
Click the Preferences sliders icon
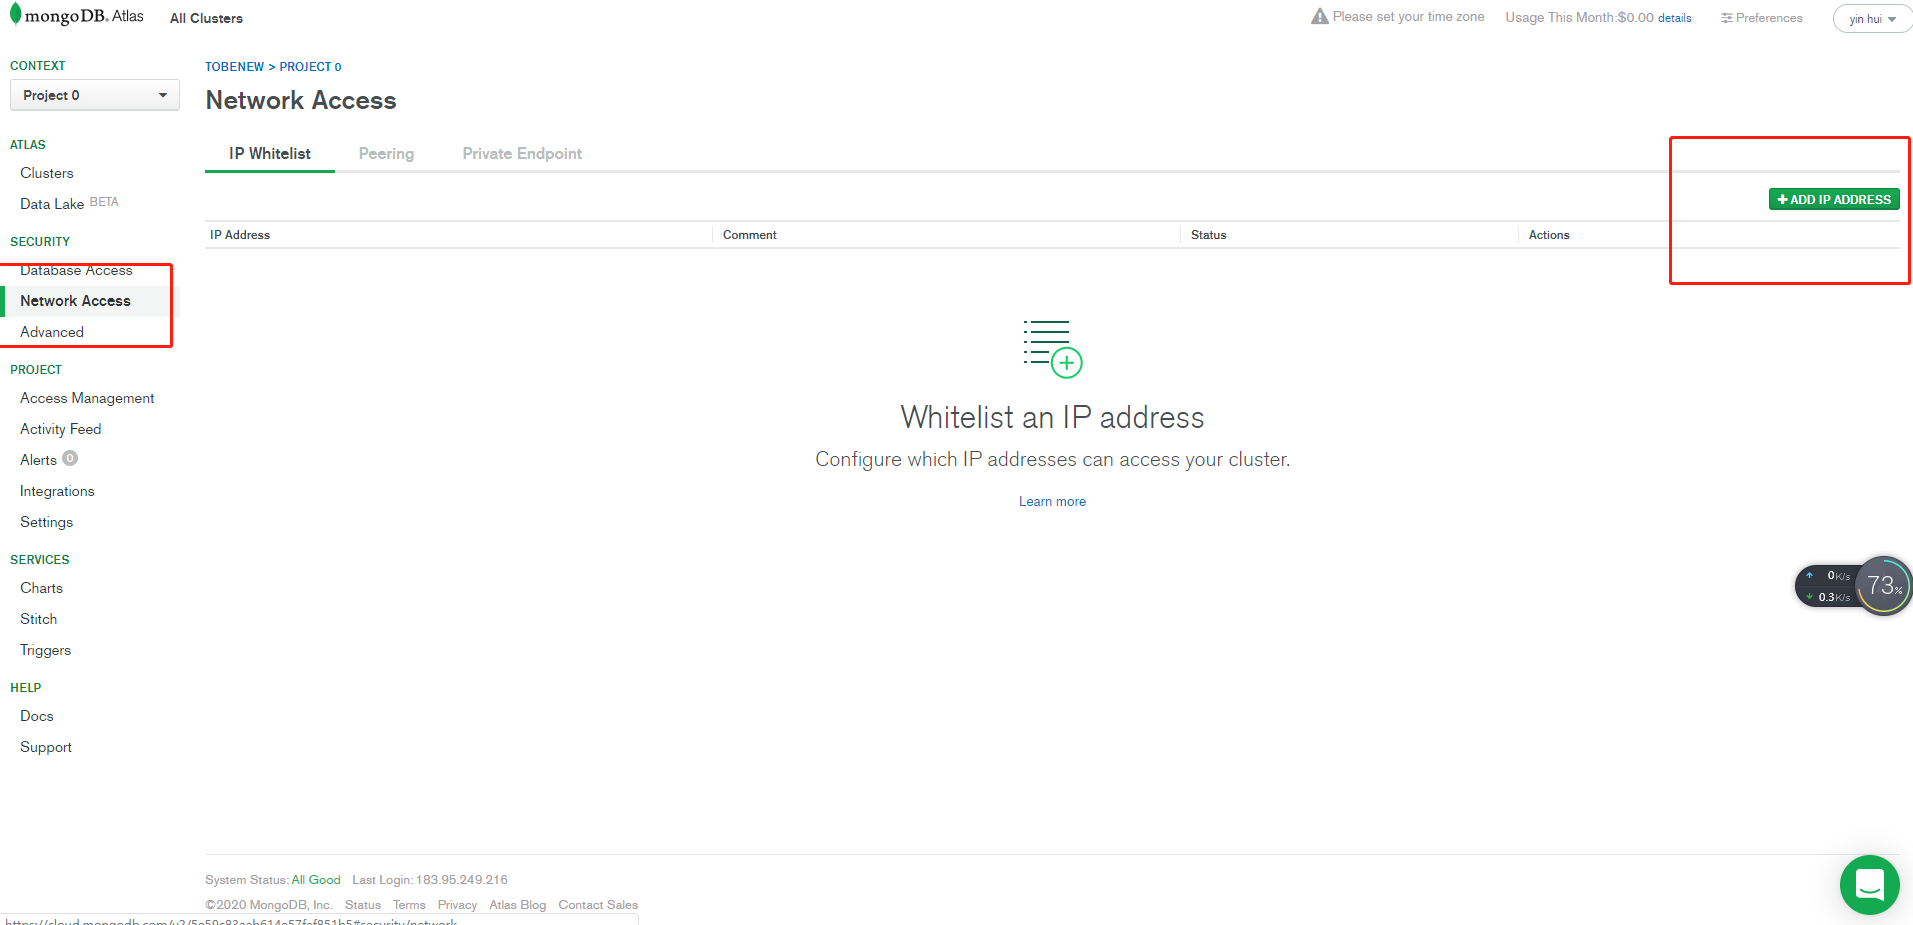click(x=1726, y=18)
